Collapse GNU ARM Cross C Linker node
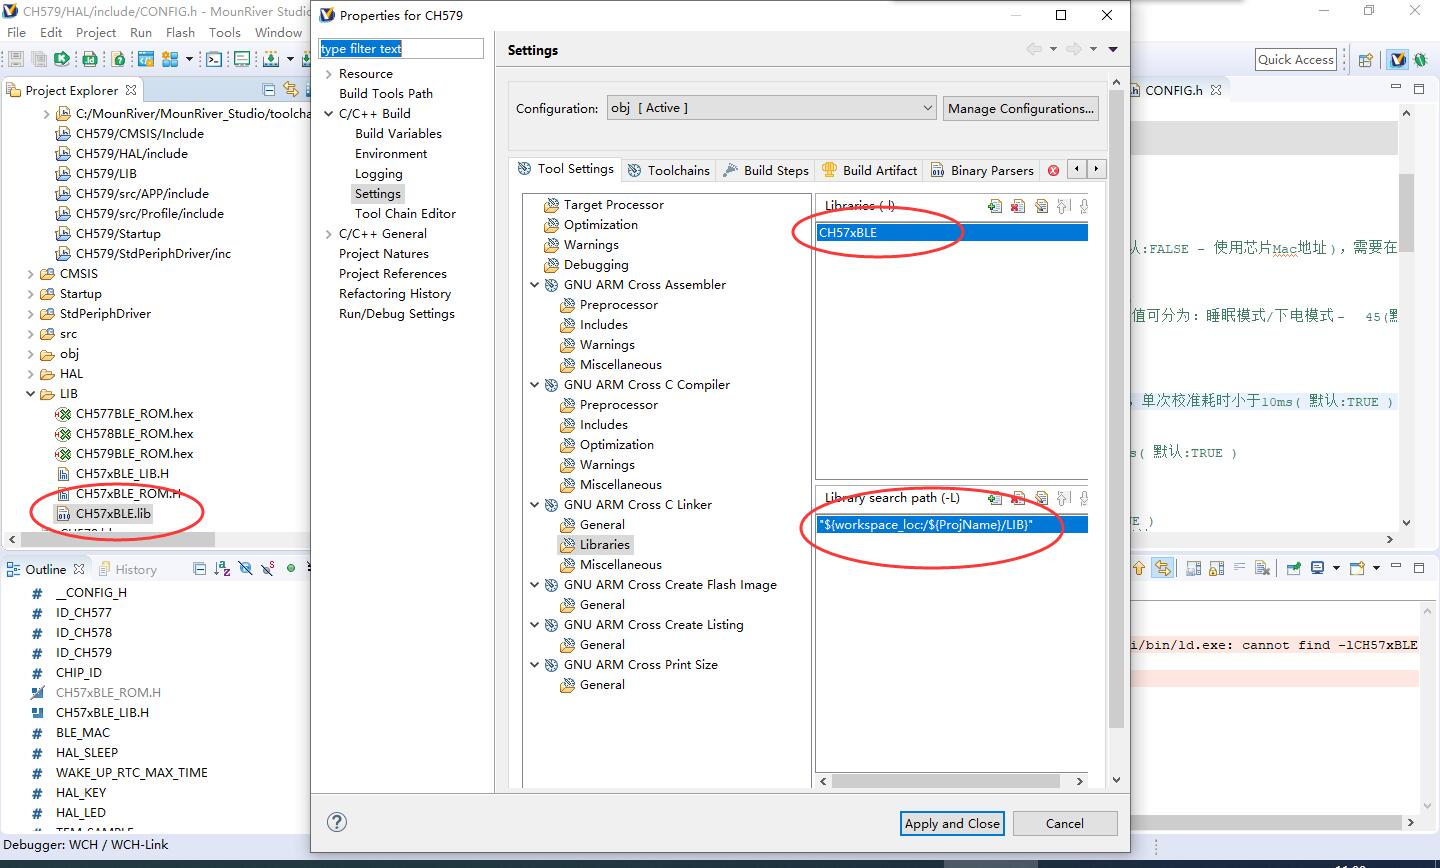This screenshot has width=1440, height=868. pos(535,505)
